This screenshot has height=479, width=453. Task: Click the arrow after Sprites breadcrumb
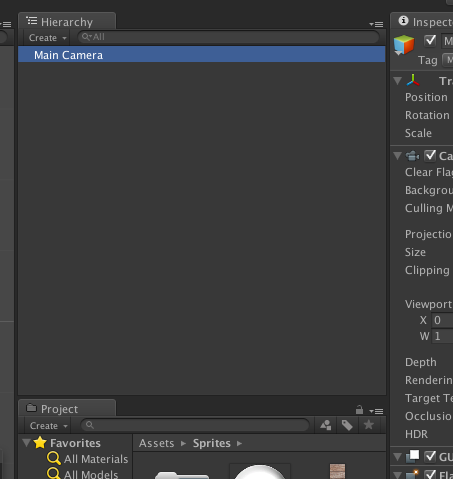[239, 443]
